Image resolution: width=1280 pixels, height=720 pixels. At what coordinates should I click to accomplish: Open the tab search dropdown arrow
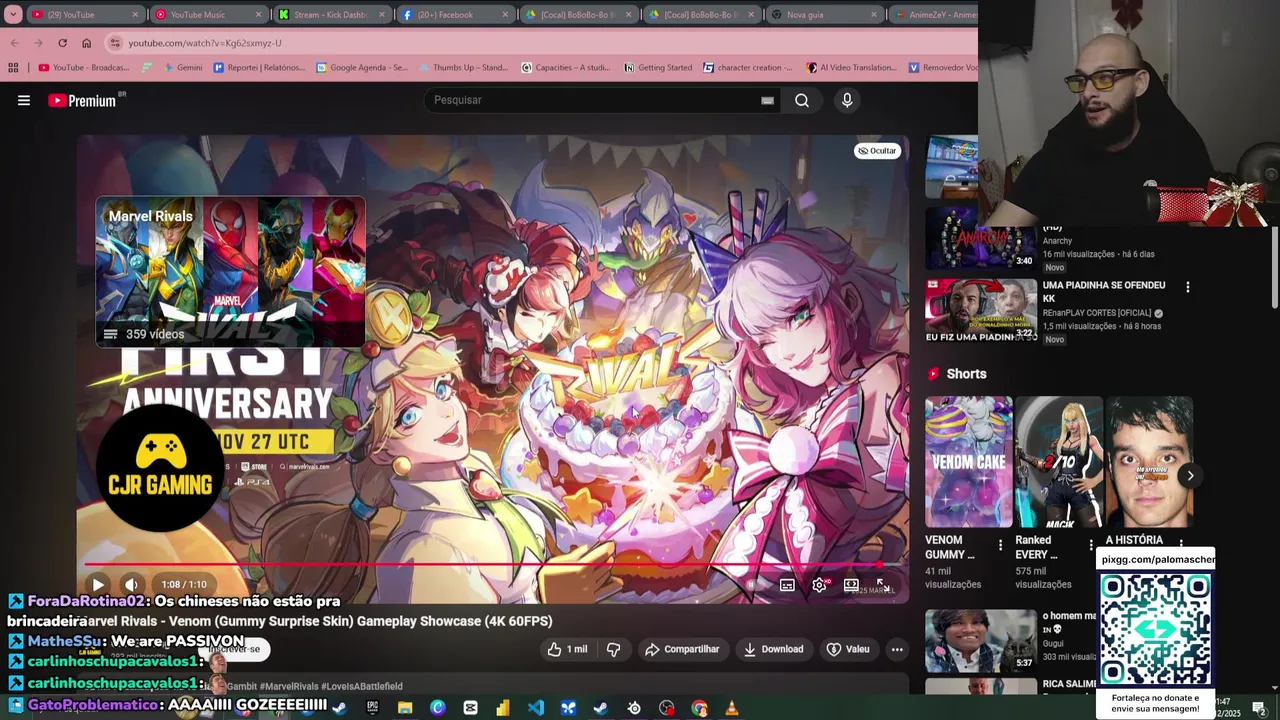(x=13, y=15)
